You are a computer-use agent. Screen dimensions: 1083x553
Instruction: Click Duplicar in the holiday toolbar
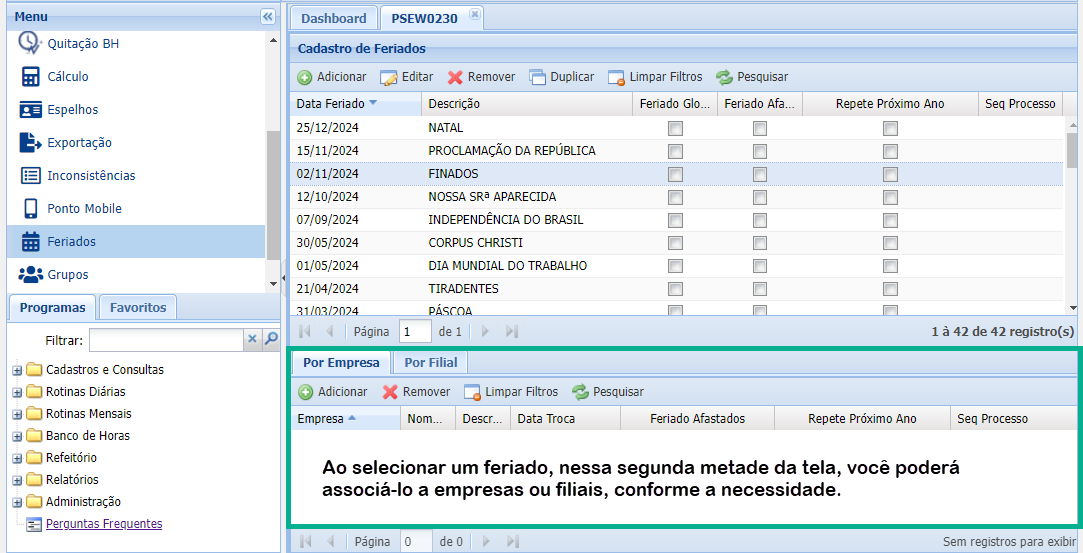click(x=561, y=77)
